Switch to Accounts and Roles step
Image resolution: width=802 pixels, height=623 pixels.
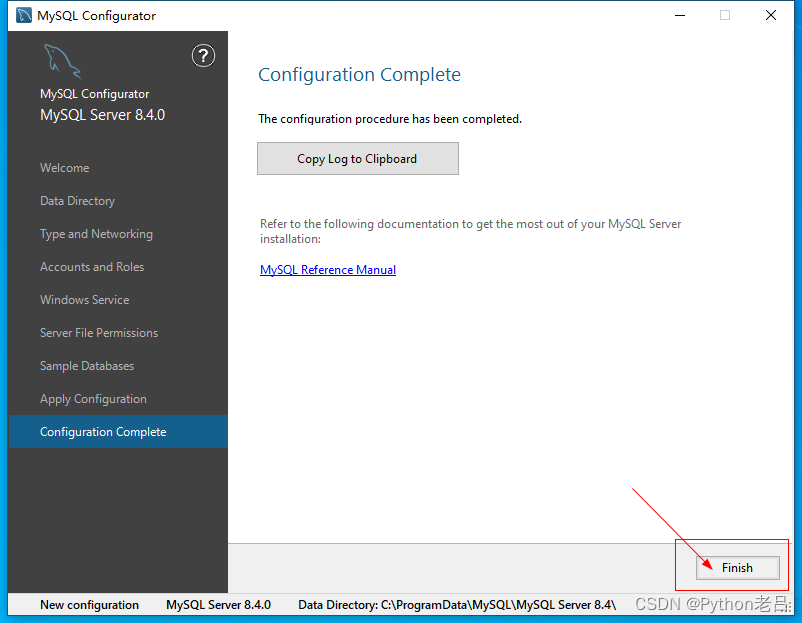tap(92, 267)
